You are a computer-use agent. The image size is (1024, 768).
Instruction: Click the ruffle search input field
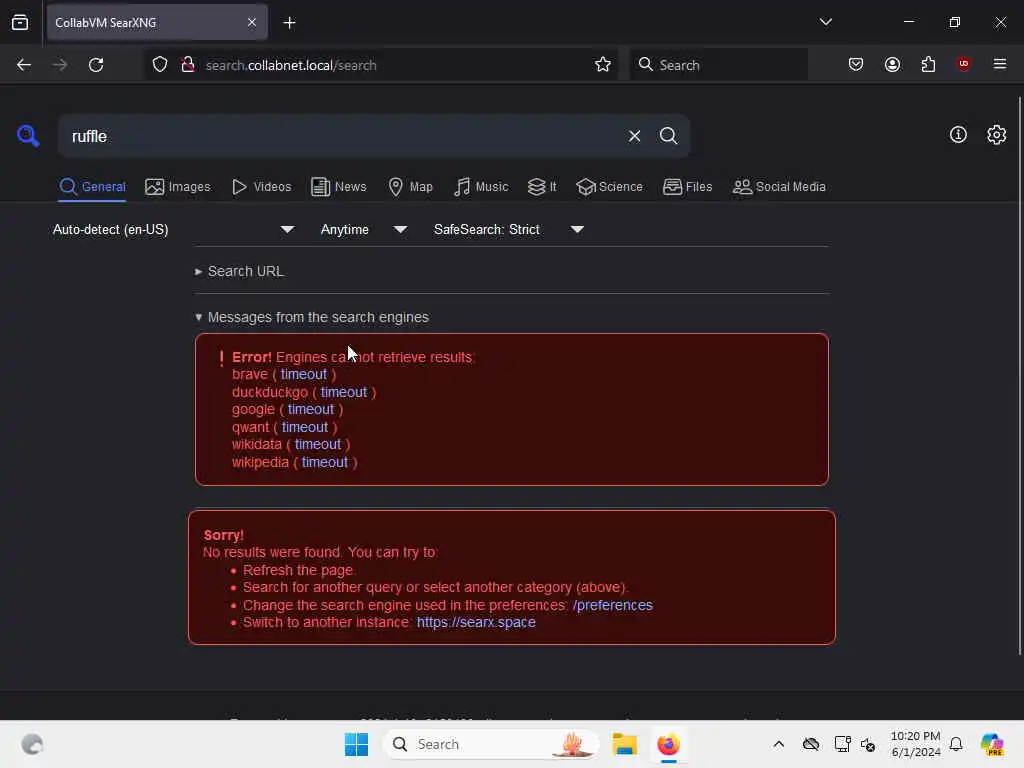[x=343, y=136]
